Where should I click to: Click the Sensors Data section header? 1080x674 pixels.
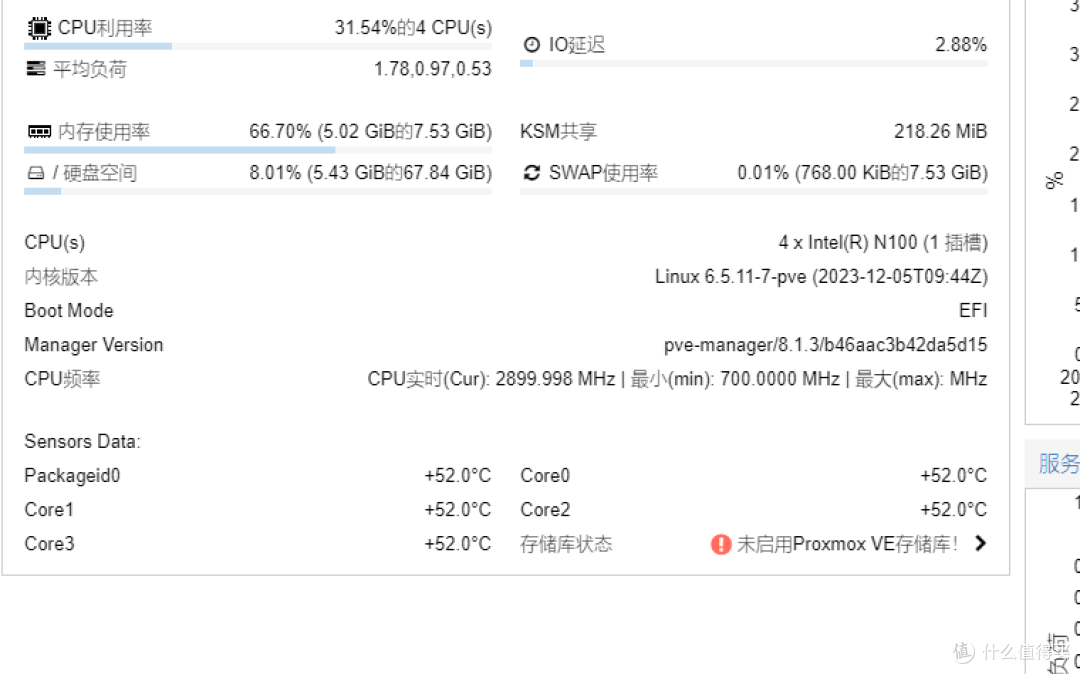coord(82,441)
